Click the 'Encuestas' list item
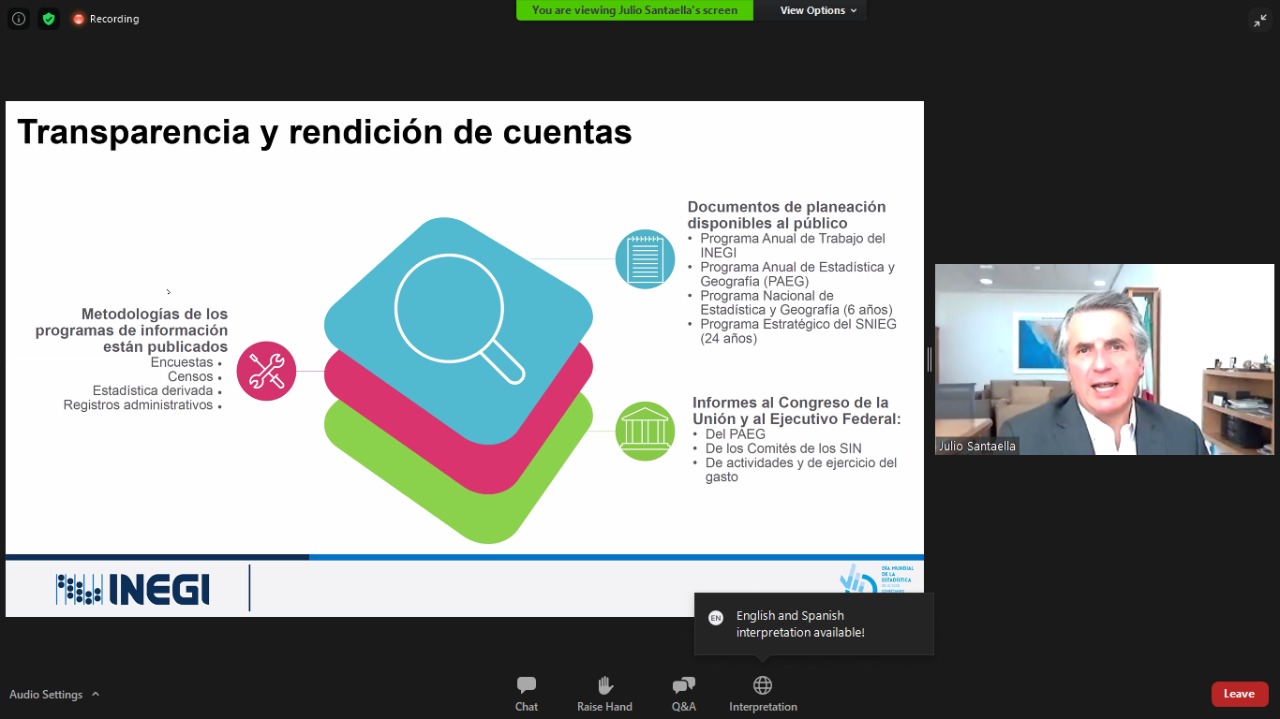 (182, 362)
